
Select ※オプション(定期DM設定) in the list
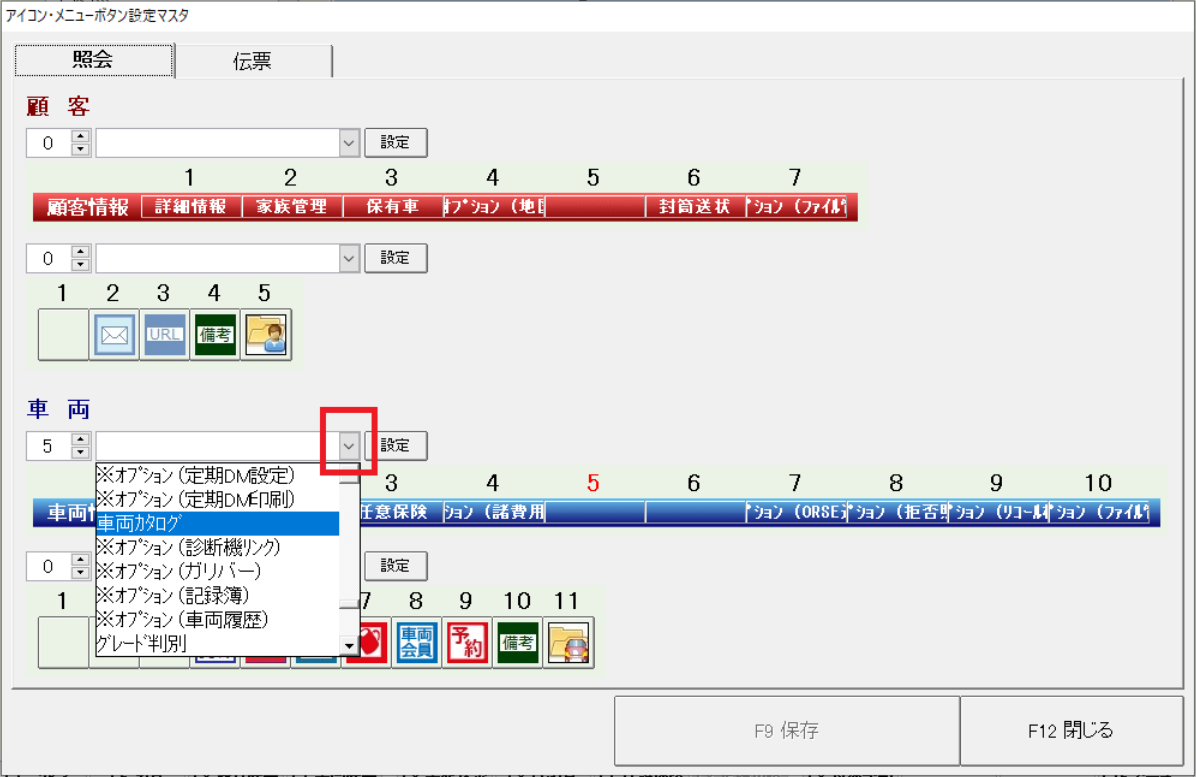pyautogui.click(x=217, y=475)
